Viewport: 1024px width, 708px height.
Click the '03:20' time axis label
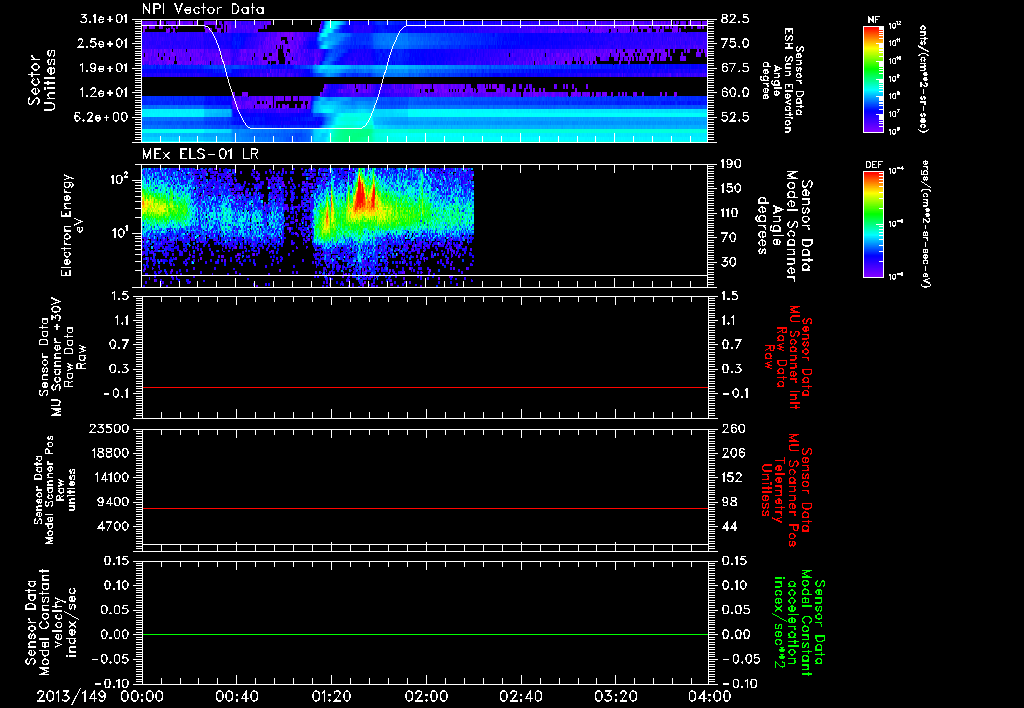[615, 696]
